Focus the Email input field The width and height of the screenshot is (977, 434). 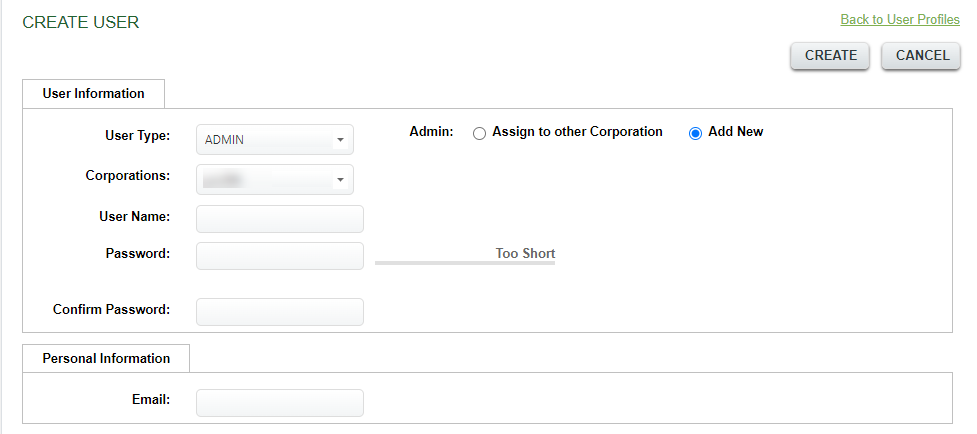click(x=280, y=403)
